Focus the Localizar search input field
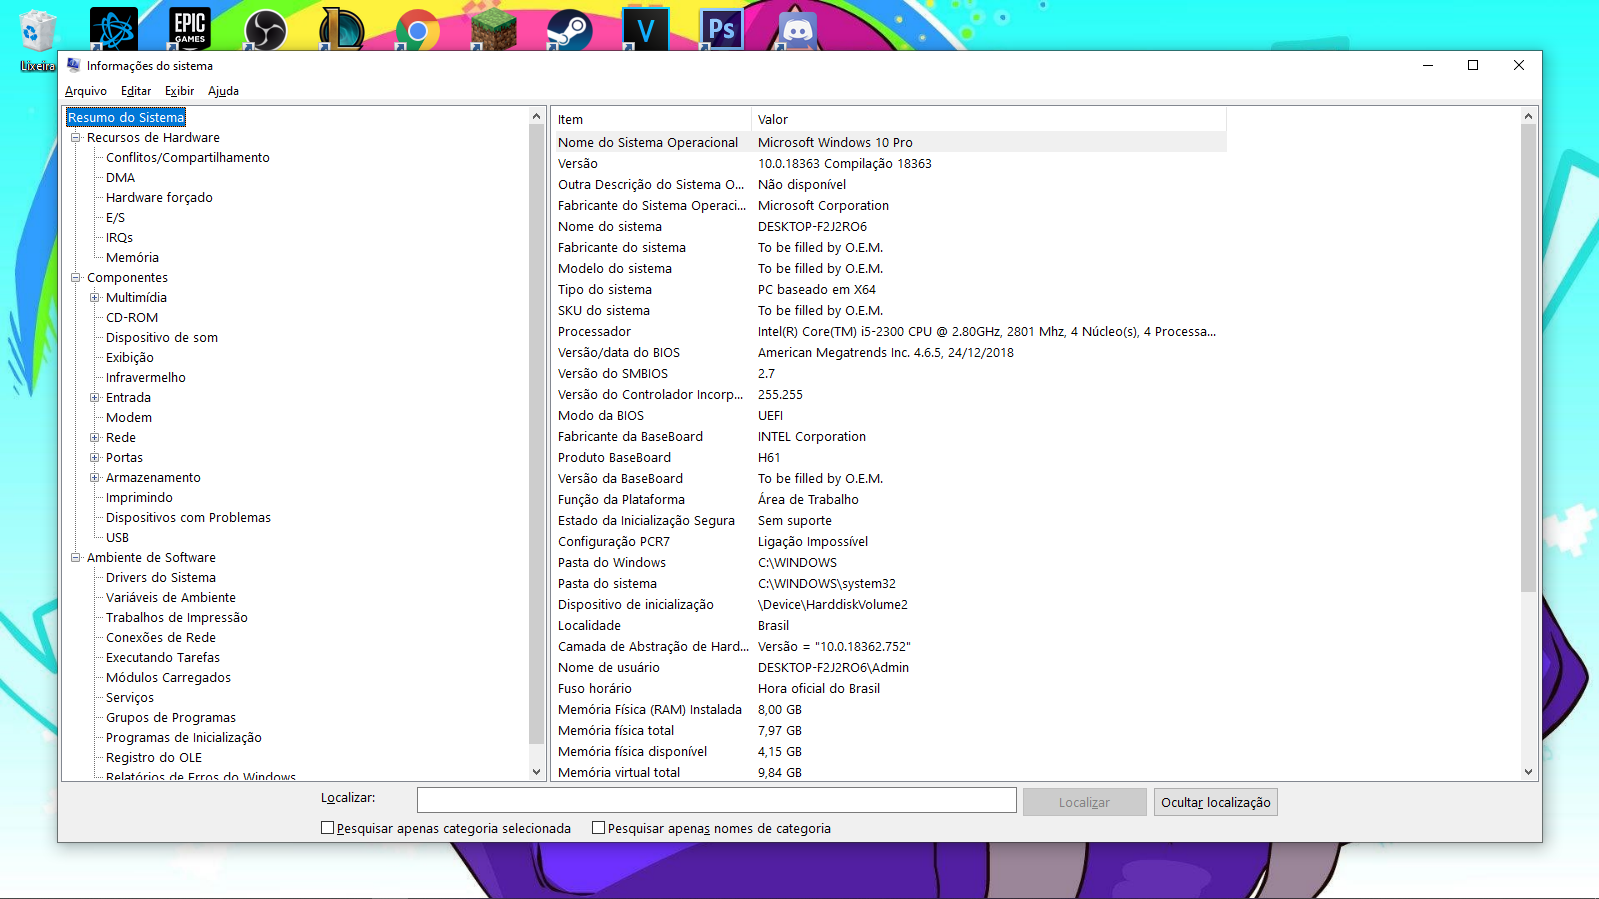Screen dimensions: 1599x899 [x=716, y=800]
